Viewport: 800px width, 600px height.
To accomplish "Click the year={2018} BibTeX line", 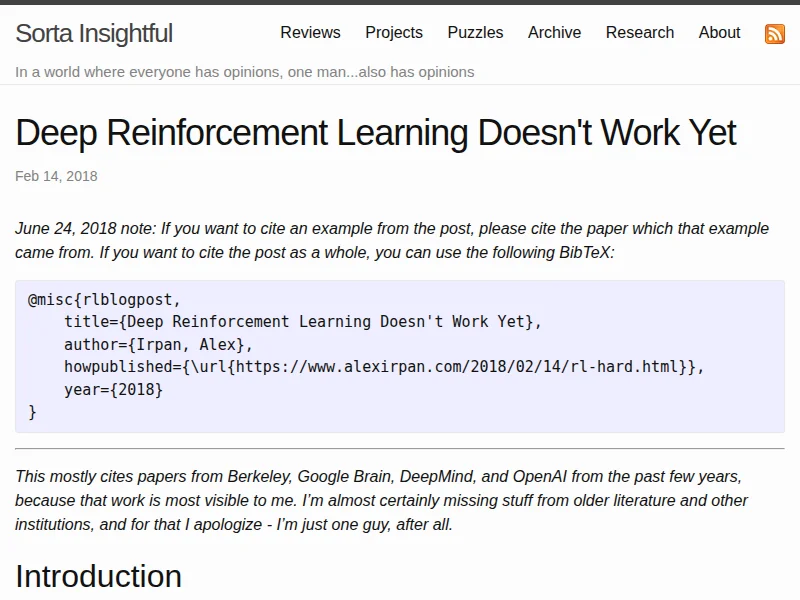I will click(113, 389).
